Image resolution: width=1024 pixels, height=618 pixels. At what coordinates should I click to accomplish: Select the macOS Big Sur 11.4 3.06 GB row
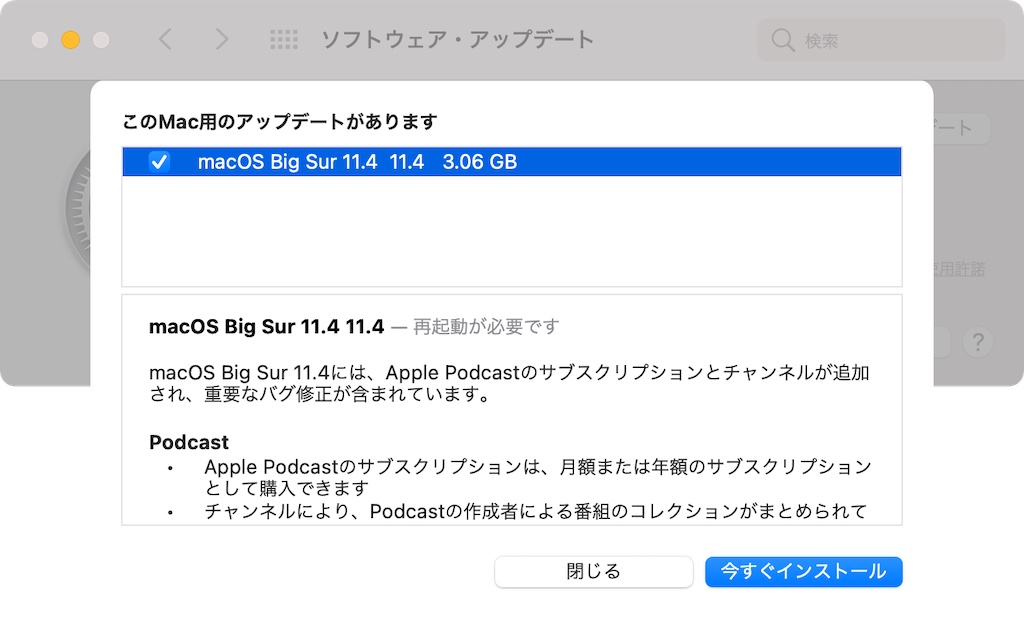(x=512, y=161)
